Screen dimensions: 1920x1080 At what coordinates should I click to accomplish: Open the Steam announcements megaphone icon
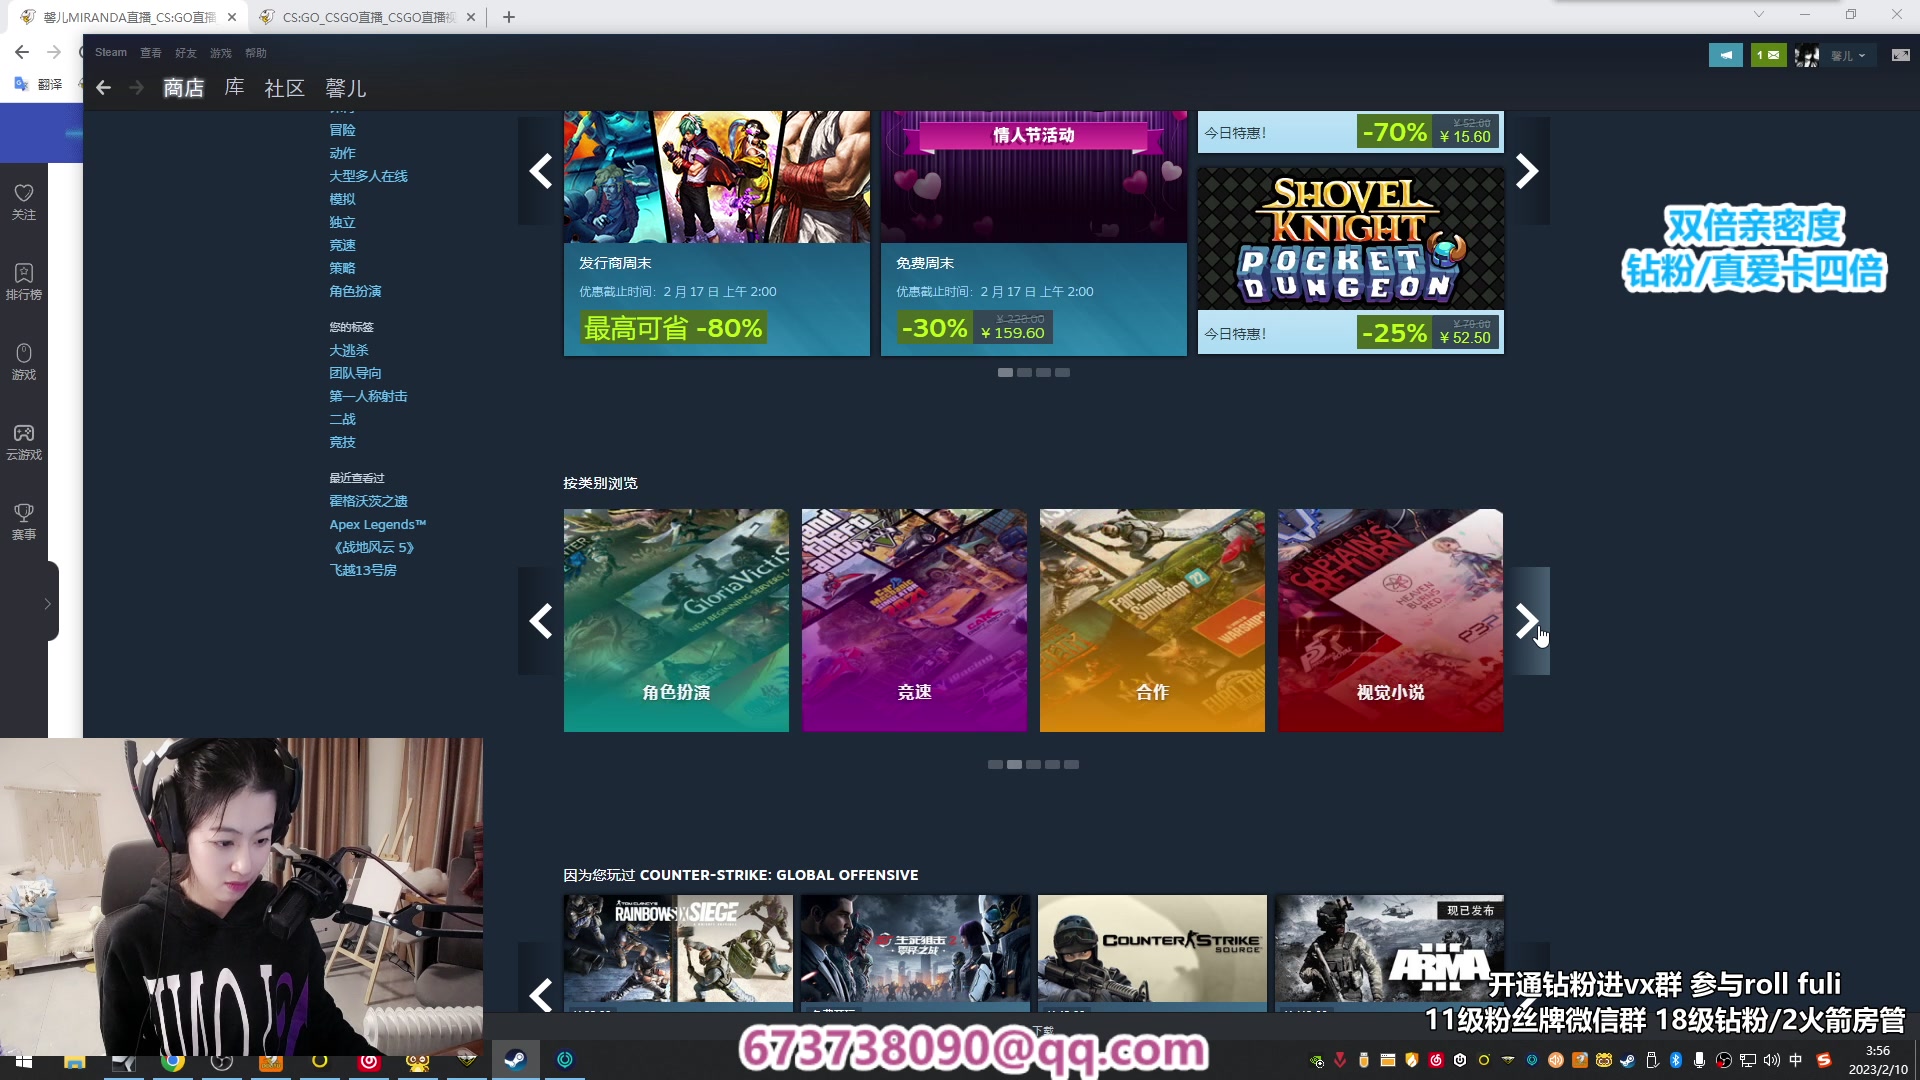[1725, 55]
